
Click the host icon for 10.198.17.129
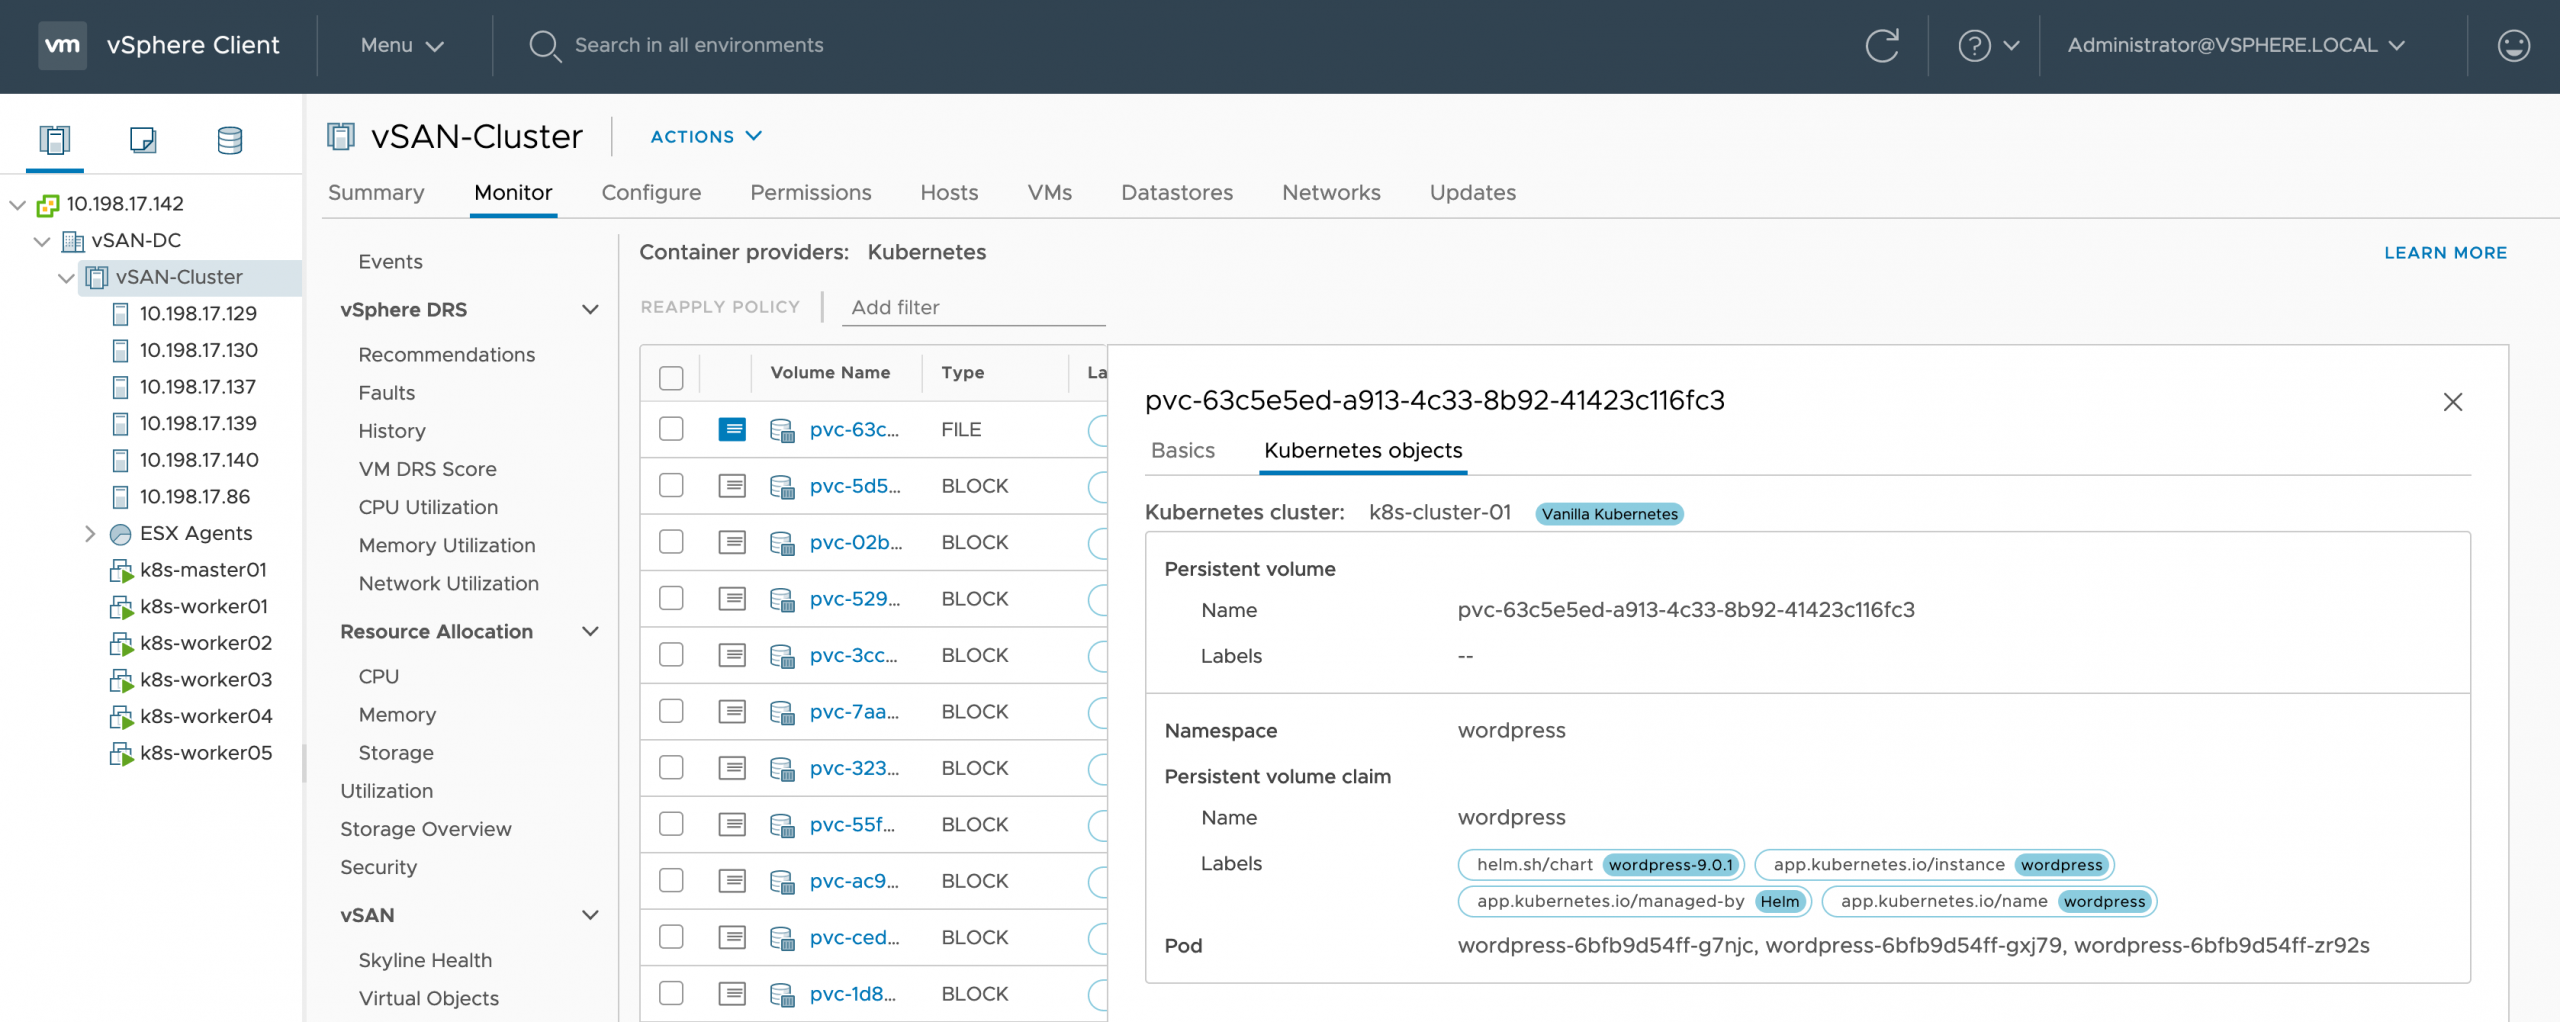pyautogui.click(x=120, y=314)
